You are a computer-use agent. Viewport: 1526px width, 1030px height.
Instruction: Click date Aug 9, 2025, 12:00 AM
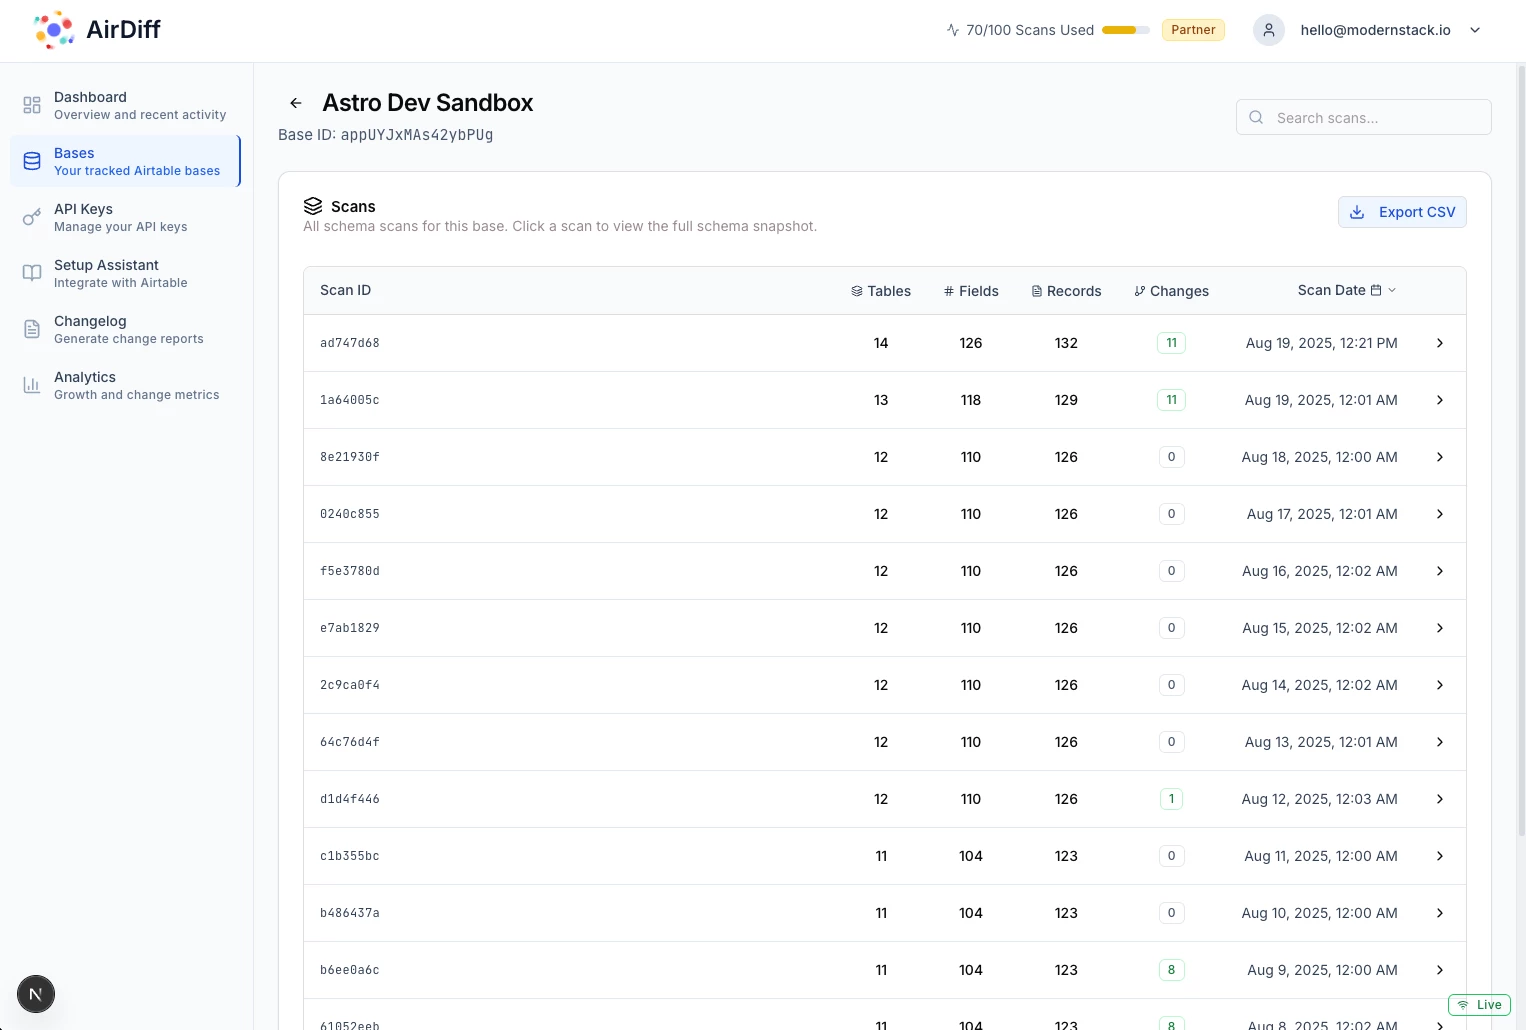(1322, 970)
